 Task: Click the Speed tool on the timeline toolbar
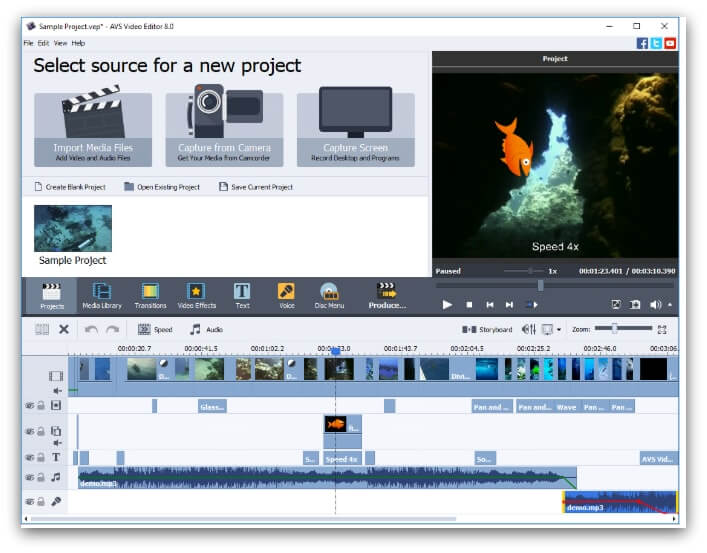point(155,330)
